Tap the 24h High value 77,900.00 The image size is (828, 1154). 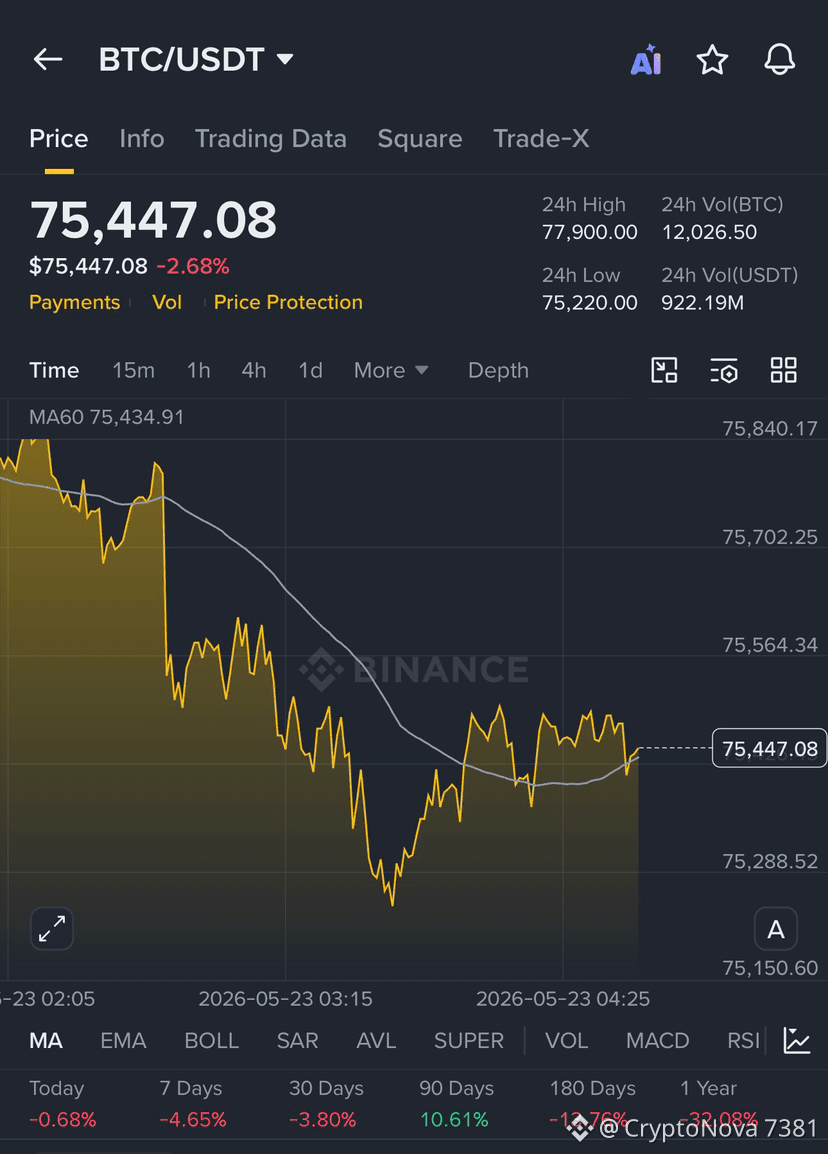pos(590,233)
